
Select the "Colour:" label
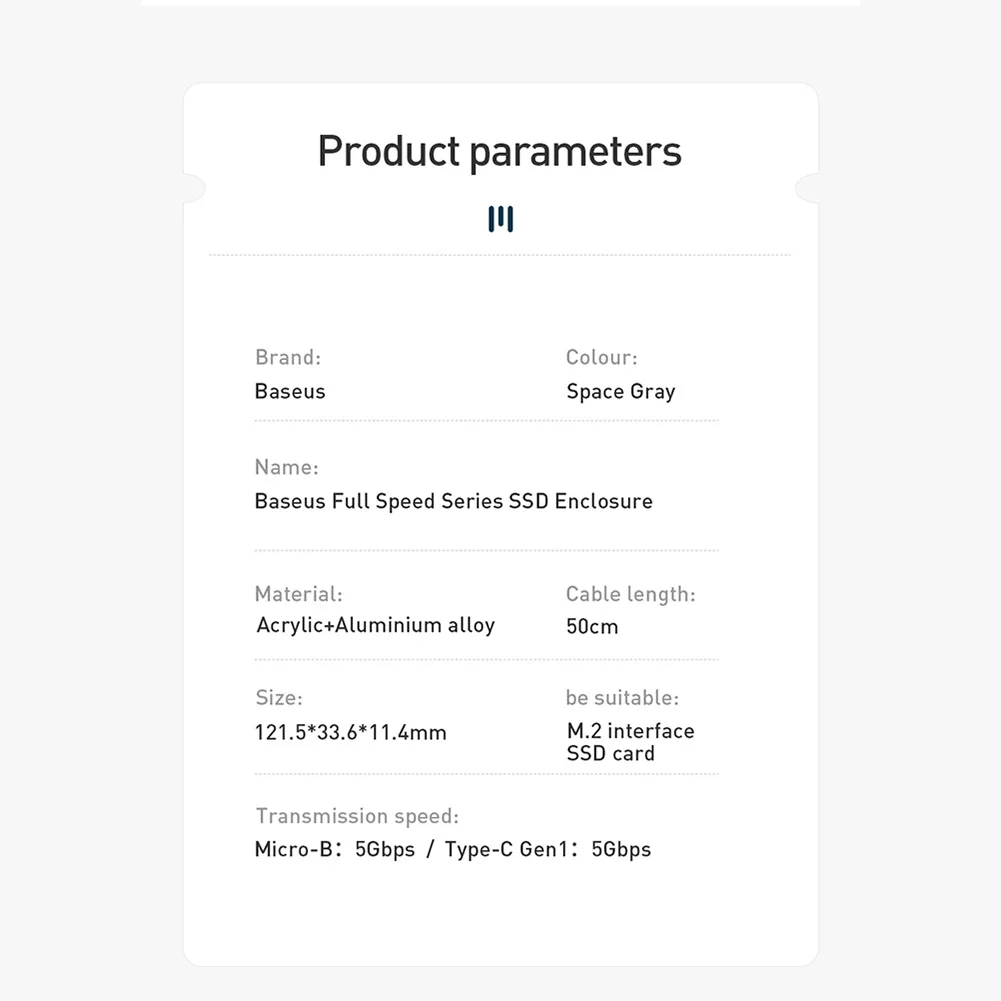(601, 357)
